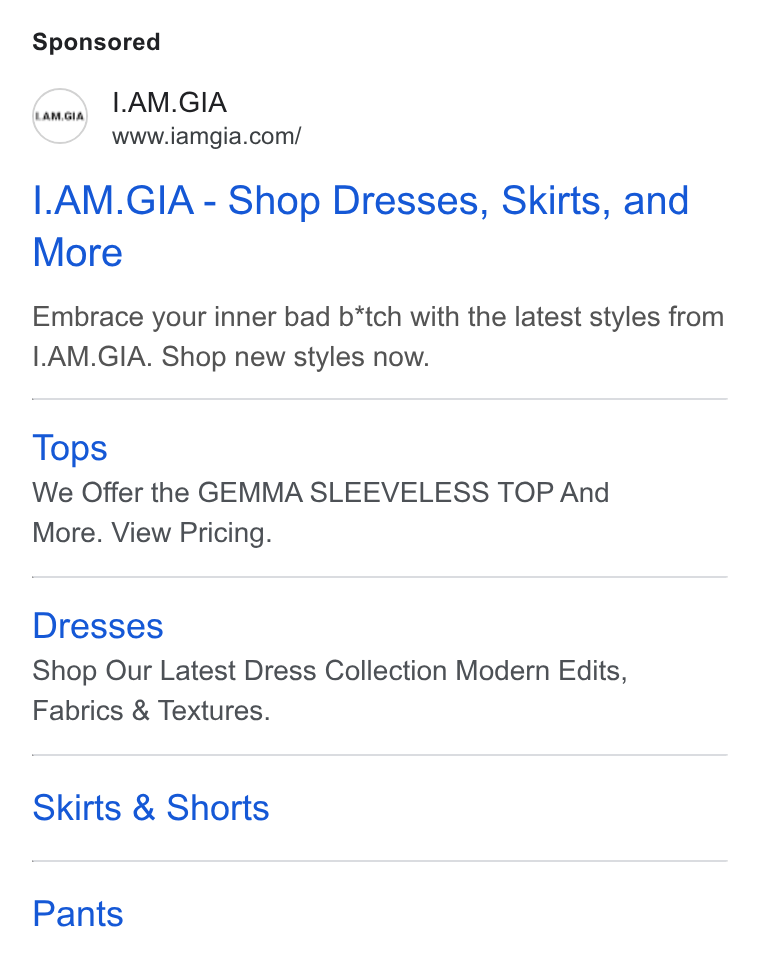Click the Shop new styles now sentence
The height and width of the screenshot is (966, 760).
[x=295, y=357]
